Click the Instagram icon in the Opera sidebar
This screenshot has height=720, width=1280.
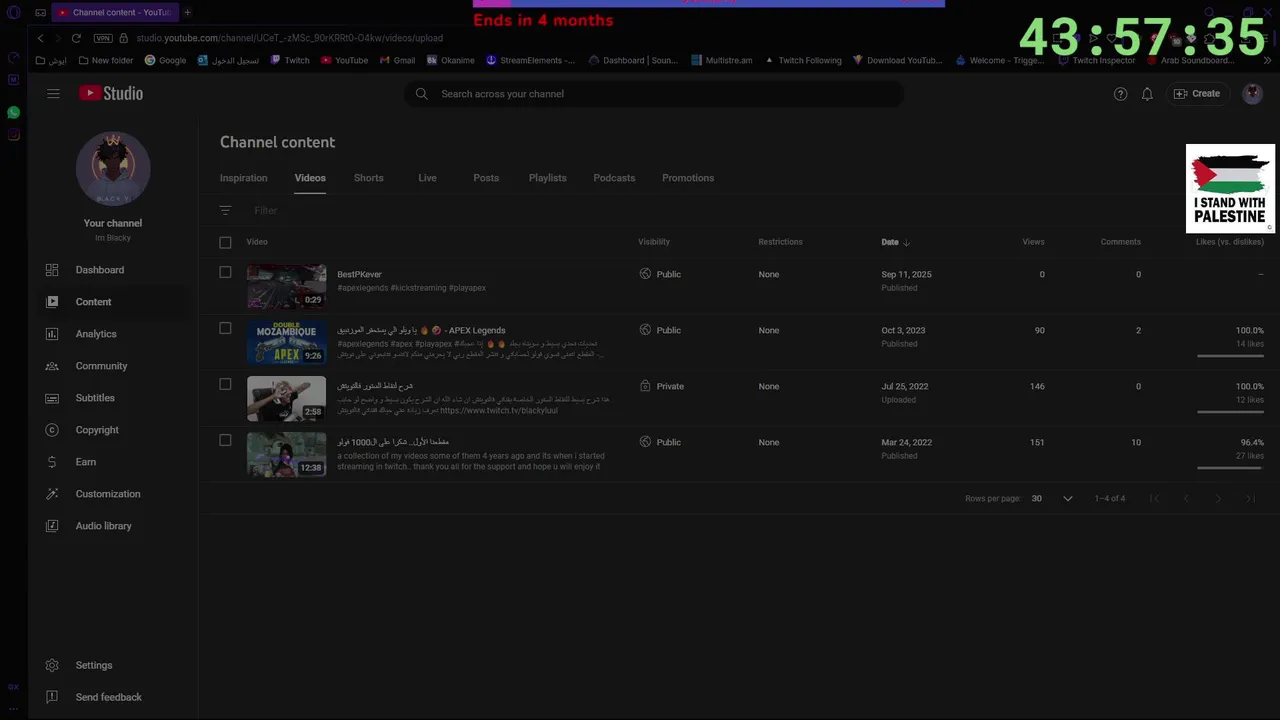coord(13,134)
